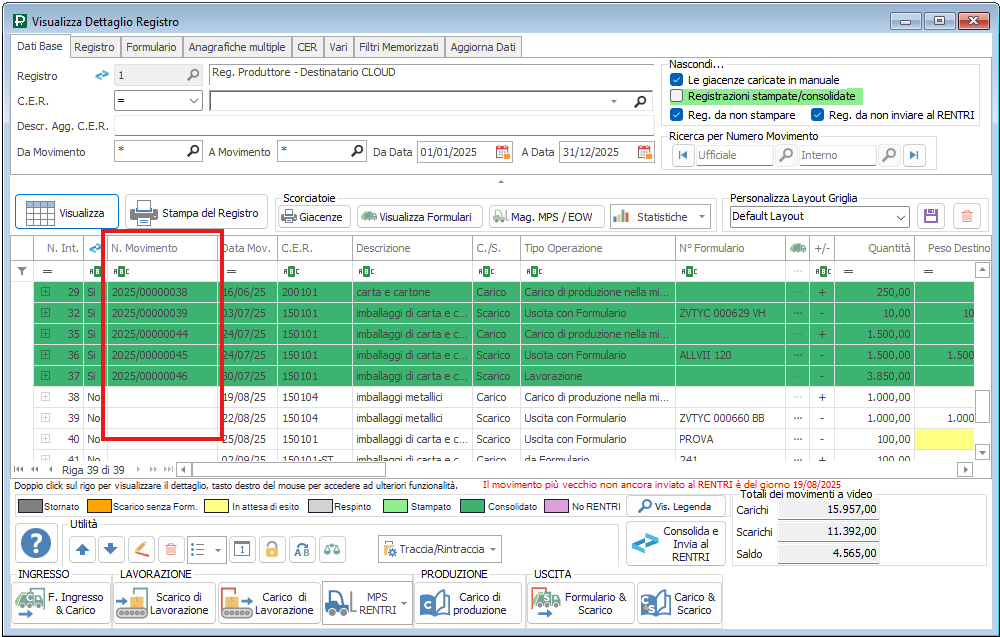1000x637 pixels.
Task: Click the pencil edit icon in Utilità
Action: pyautogui.click(x=141, y=549)
